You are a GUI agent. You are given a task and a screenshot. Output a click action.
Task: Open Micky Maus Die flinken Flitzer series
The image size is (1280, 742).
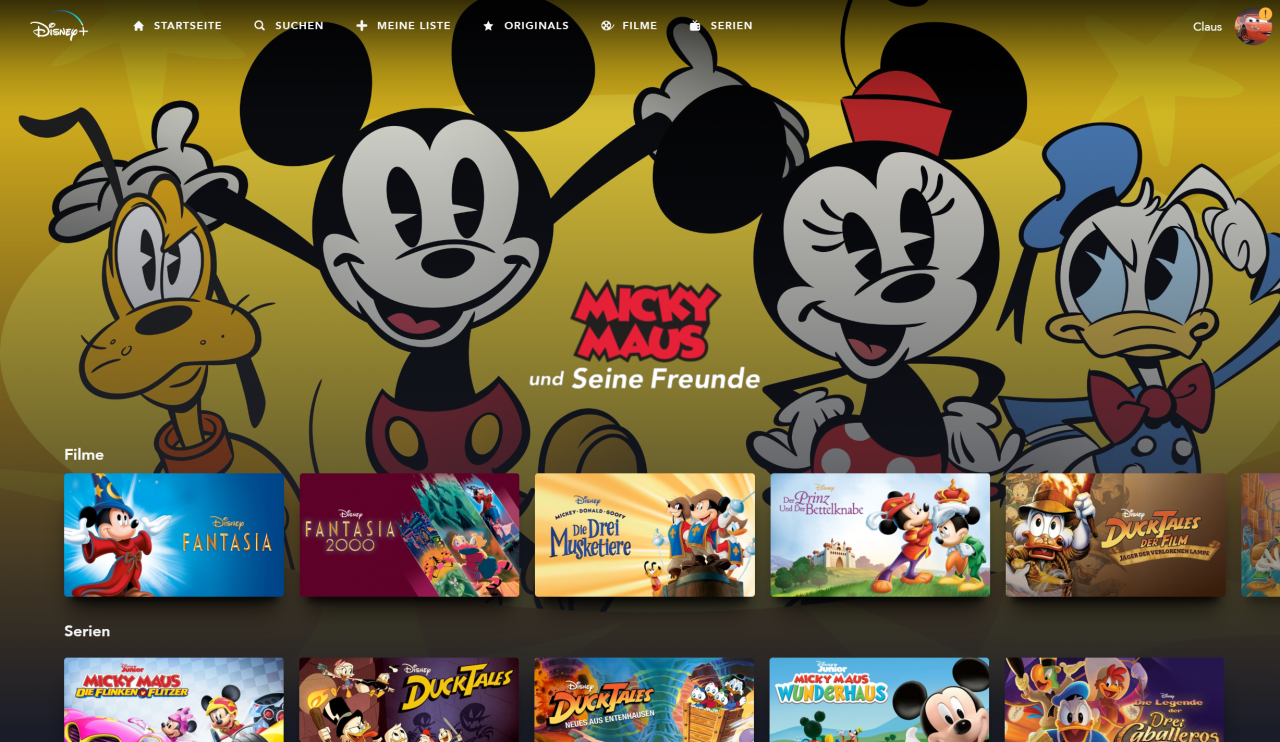pos(174,699)
